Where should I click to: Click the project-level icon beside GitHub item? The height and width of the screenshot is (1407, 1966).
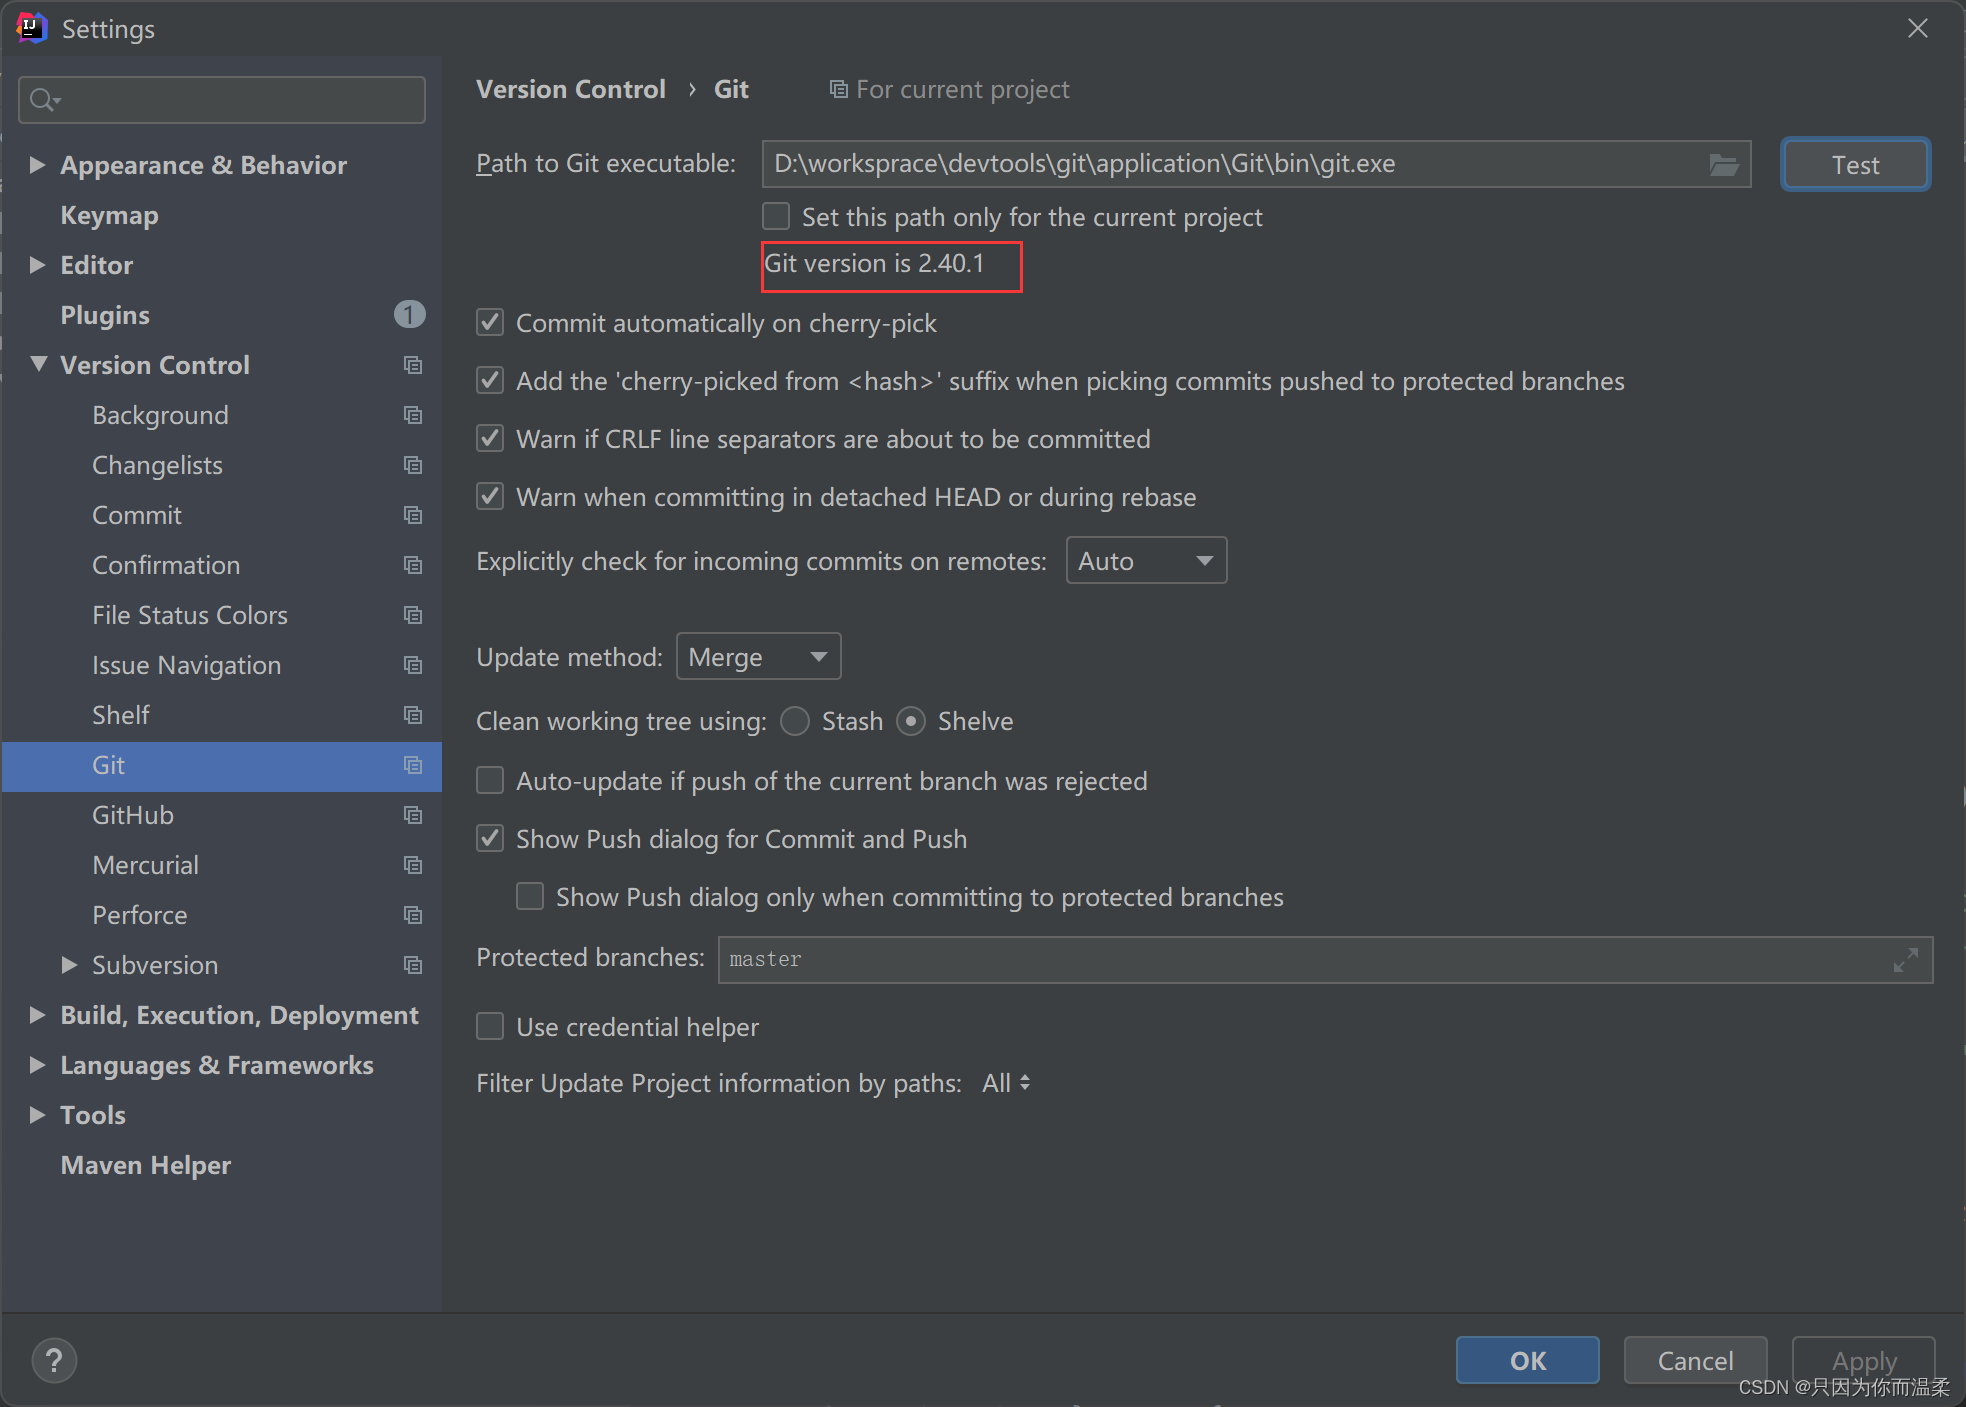412,815
